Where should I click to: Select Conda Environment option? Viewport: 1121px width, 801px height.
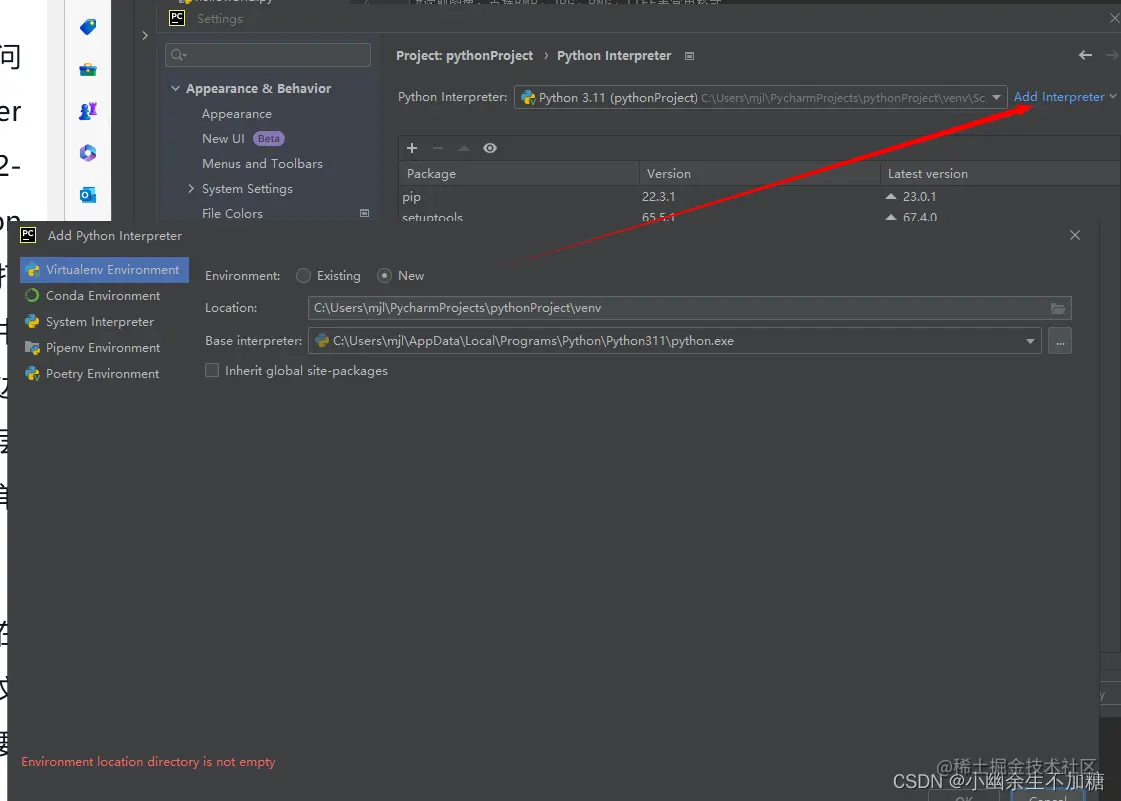(x=104, y=295)
